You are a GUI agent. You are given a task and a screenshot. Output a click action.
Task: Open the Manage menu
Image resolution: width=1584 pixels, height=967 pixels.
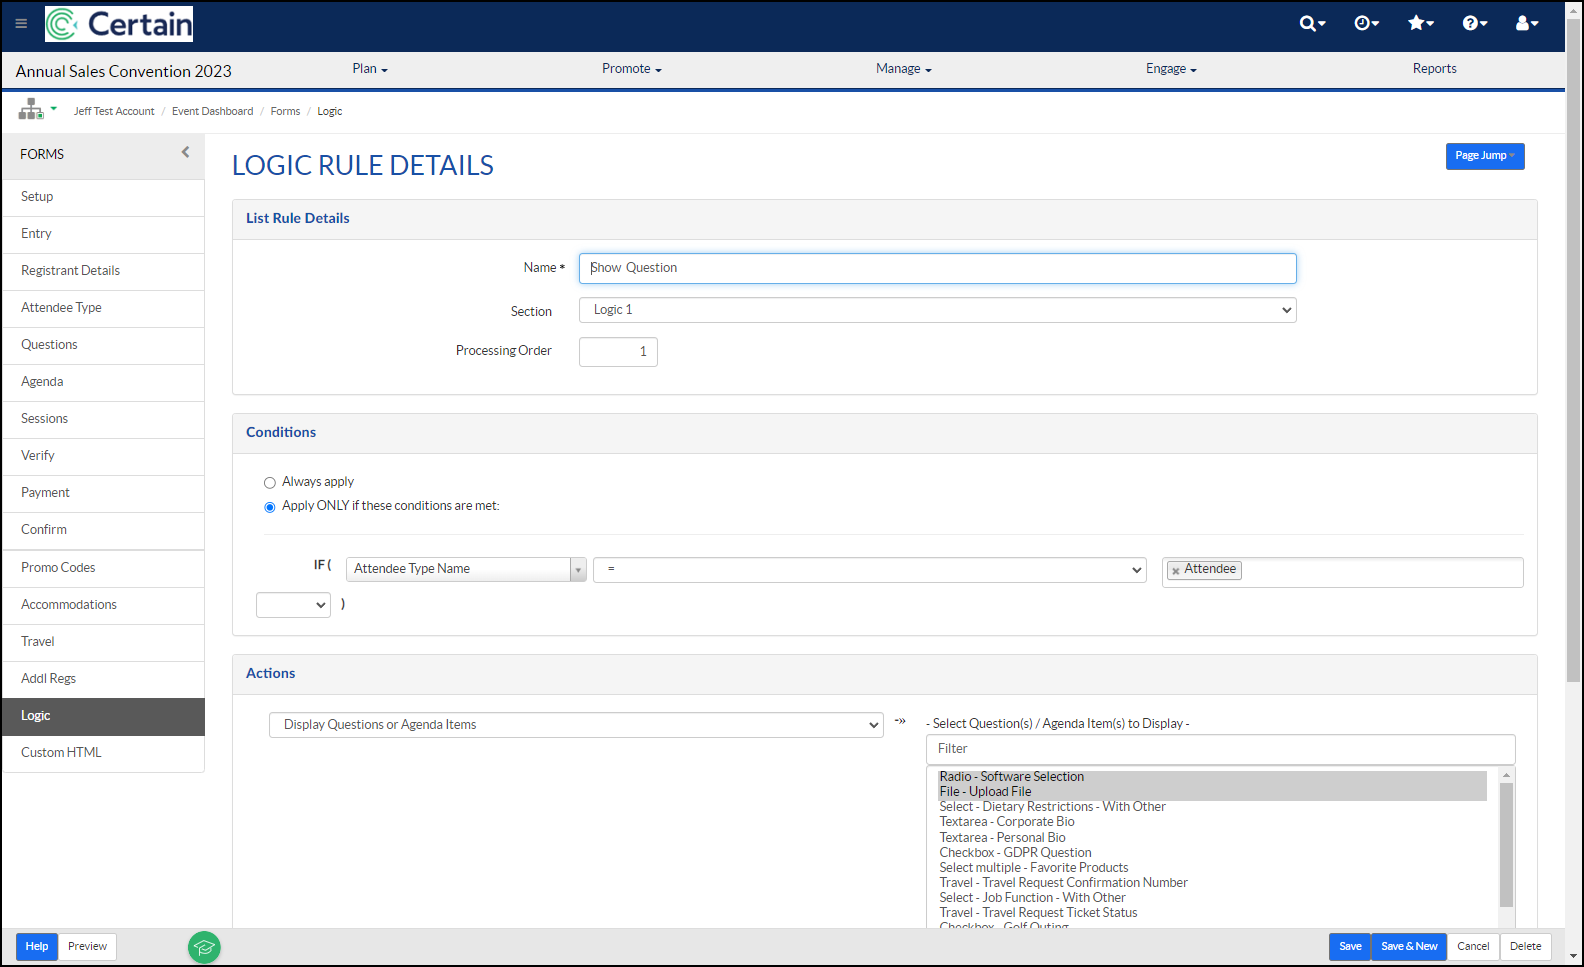tap(904, 69)
